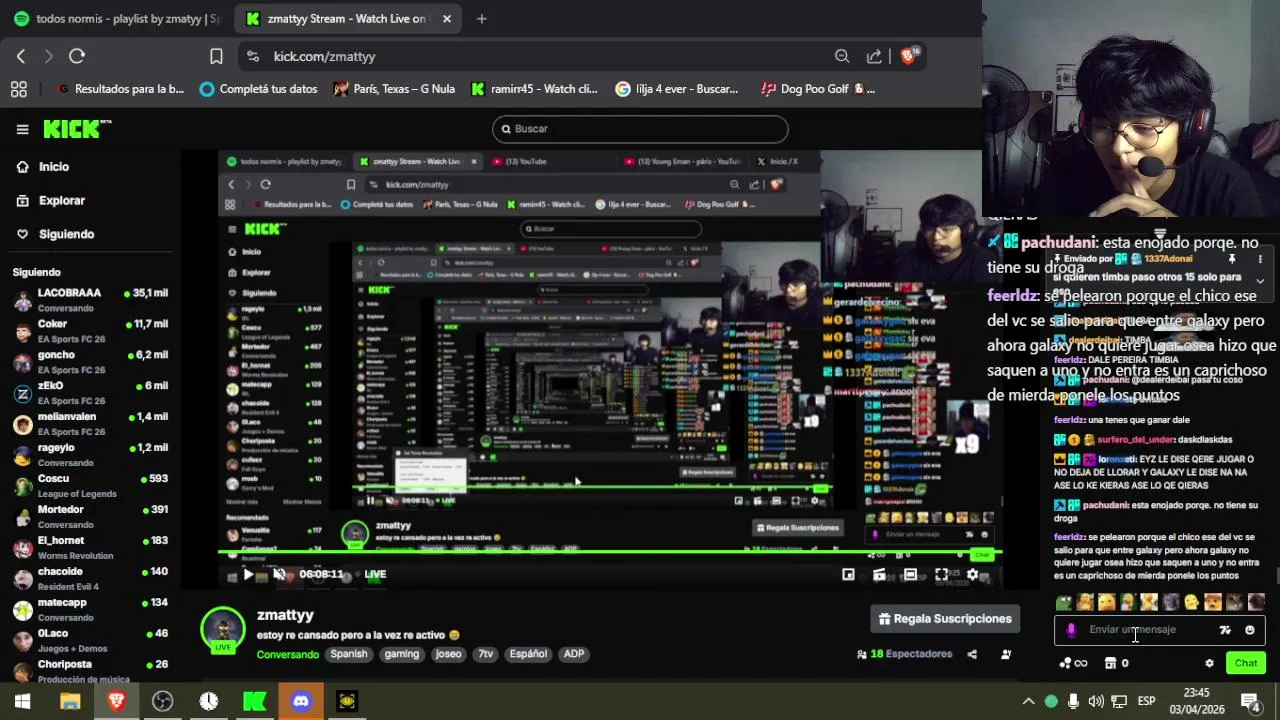The image size is (1280, 720).
Task: Click the 7tv tag
Action: (x=485, y=654)
